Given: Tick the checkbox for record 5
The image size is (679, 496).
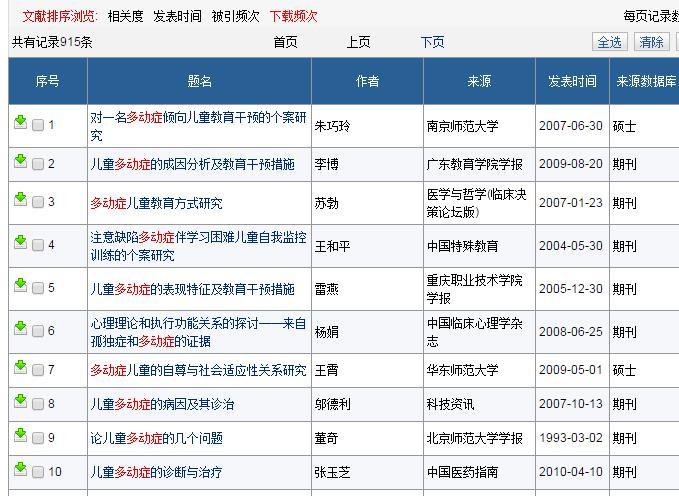Looking at the screenshot, I should click(x=38, y=288).
